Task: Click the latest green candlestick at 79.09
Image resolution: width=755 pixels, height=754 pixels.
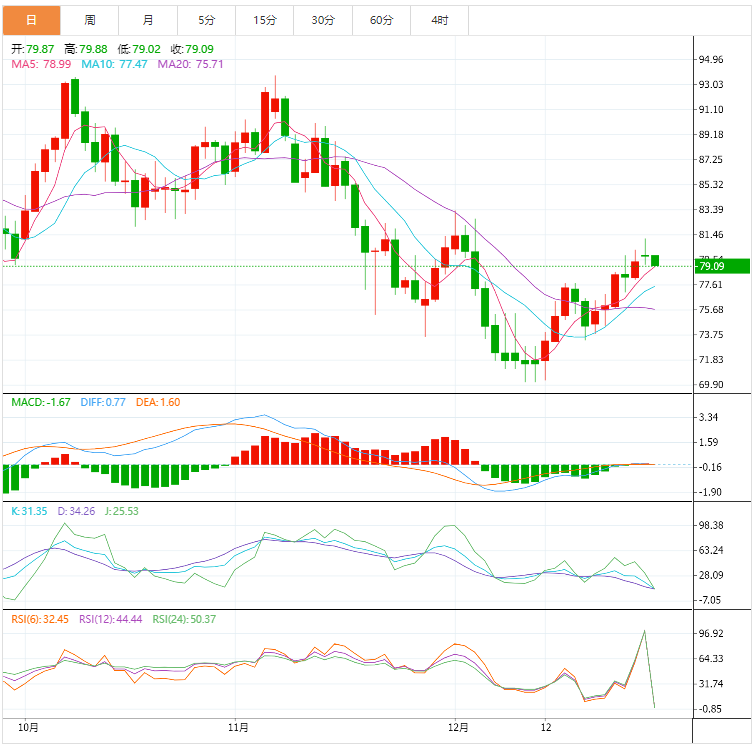Action: [655, 260]
